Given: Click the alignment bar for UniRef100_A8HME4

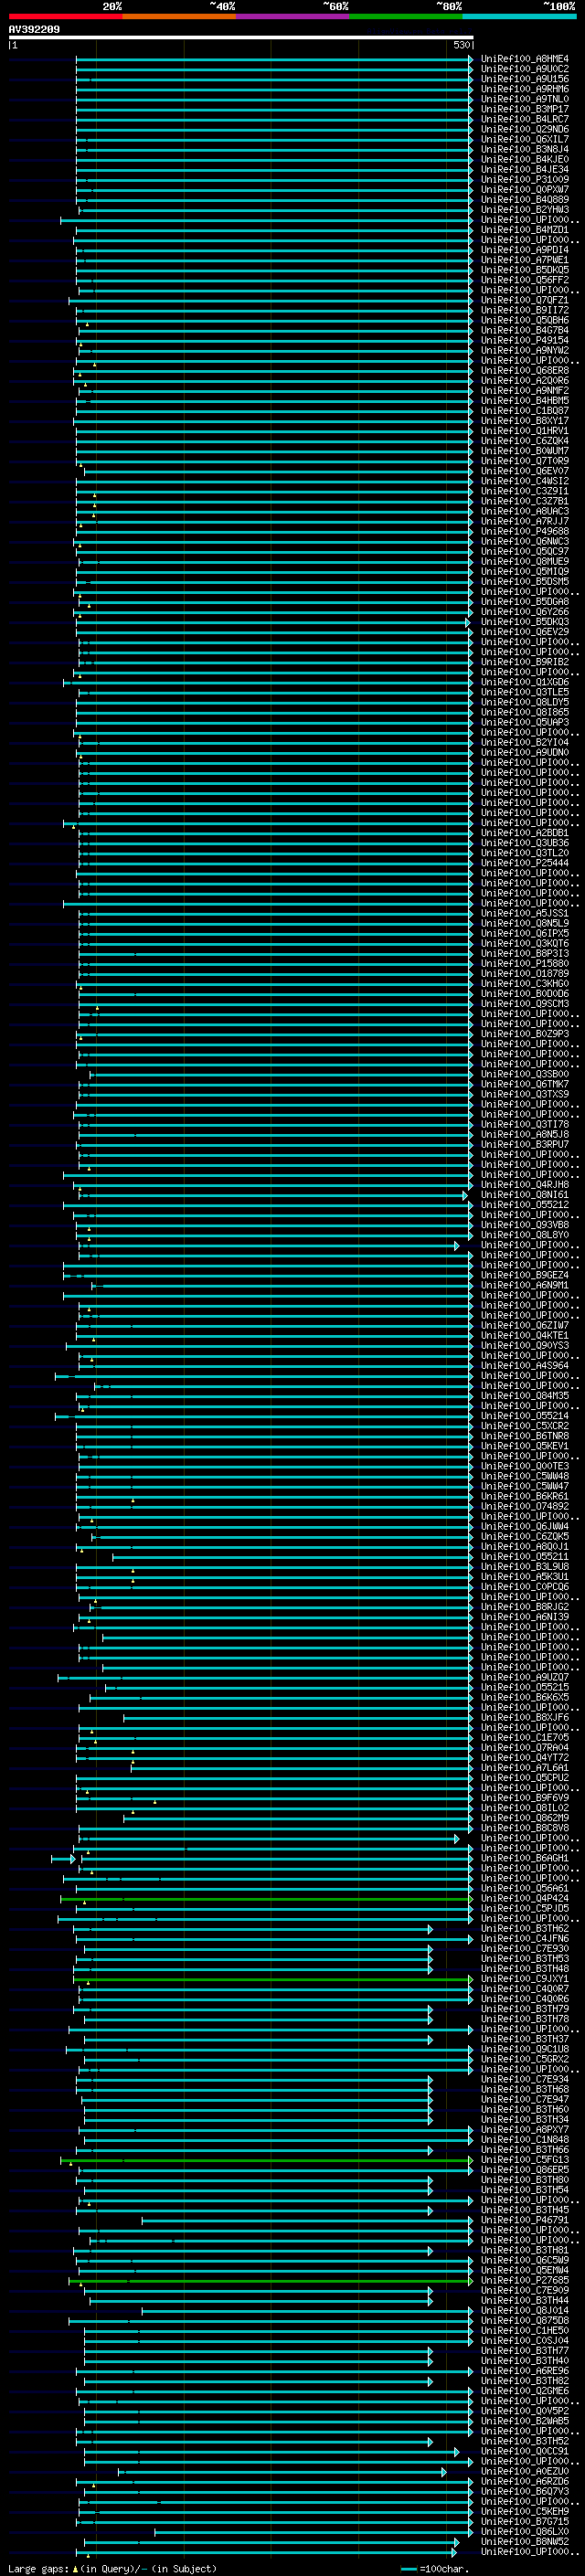Looking at the screenshot, I should 274,59.
